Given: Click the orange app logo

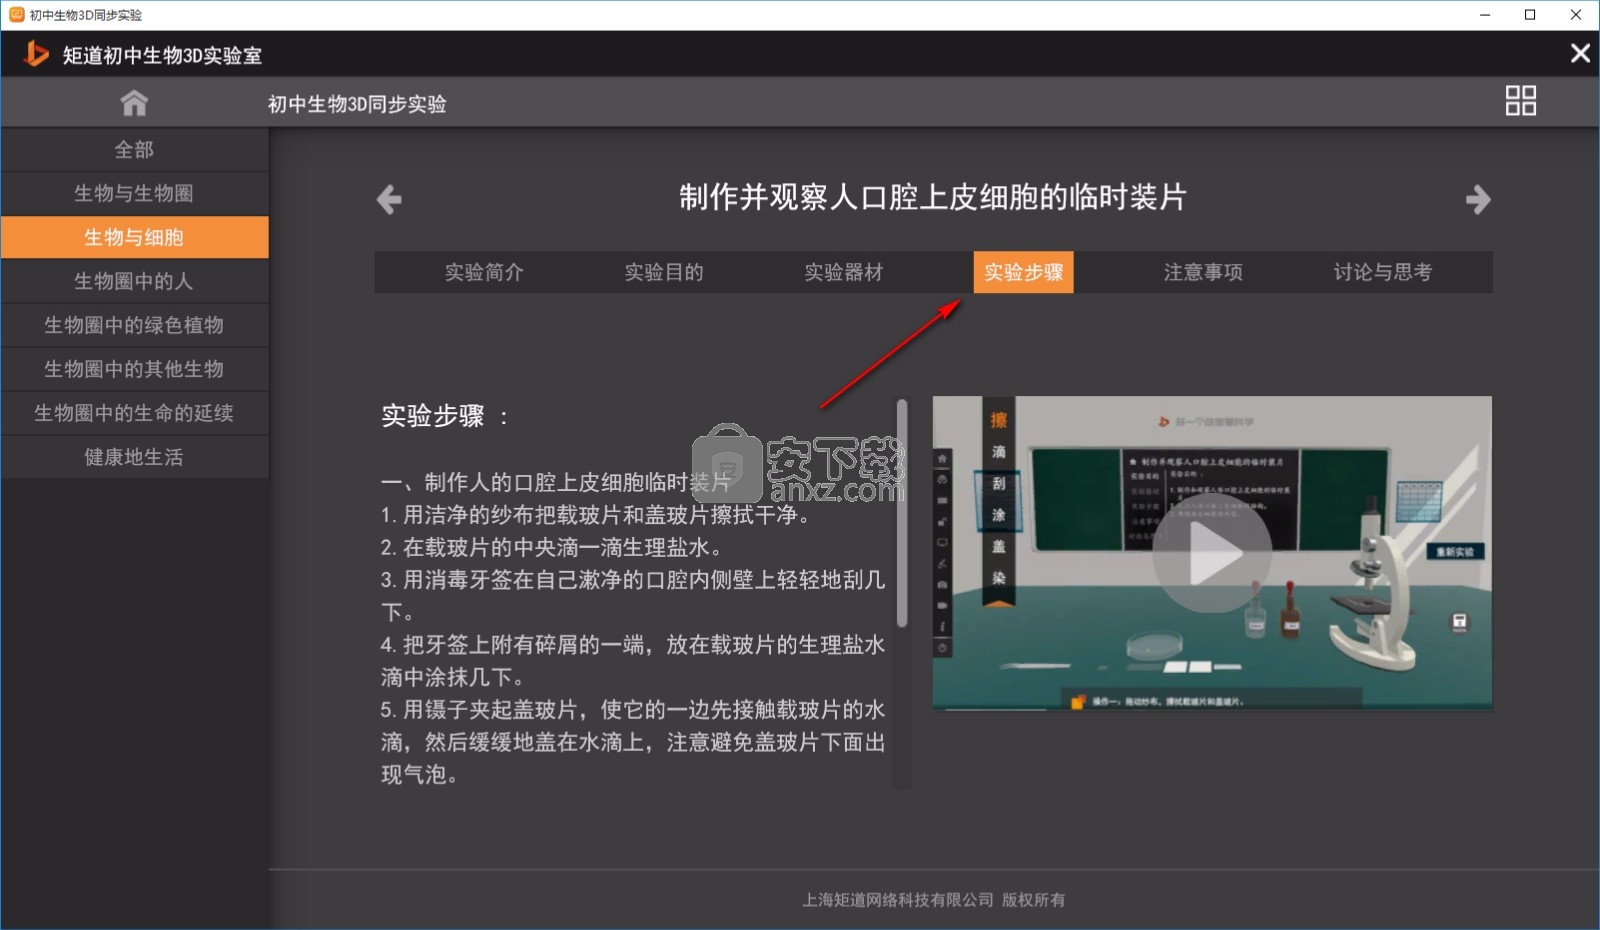Looking at the screenshot, I should [x=36, y=54].
